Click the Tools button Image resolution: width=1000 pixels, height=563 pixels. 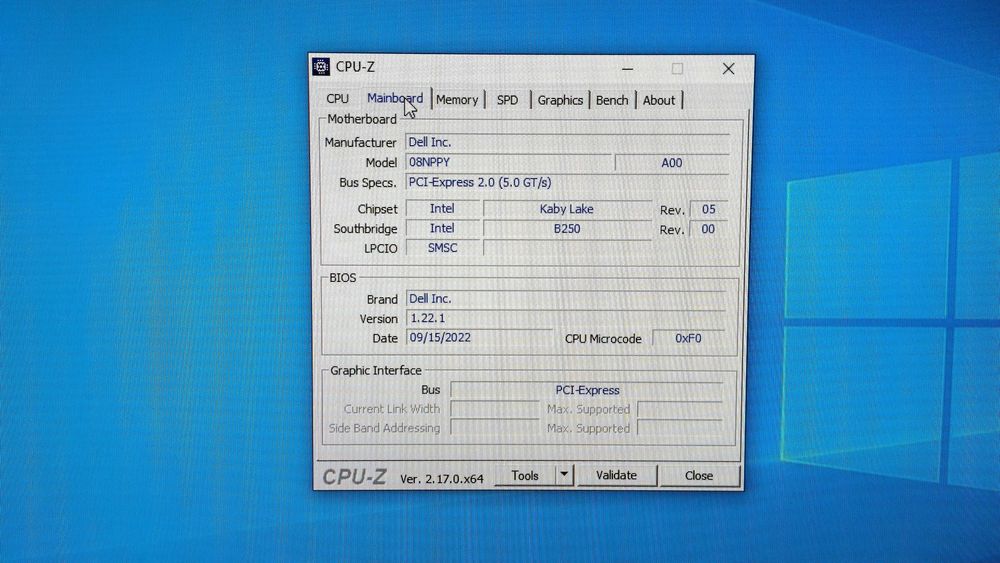(525, 476)
